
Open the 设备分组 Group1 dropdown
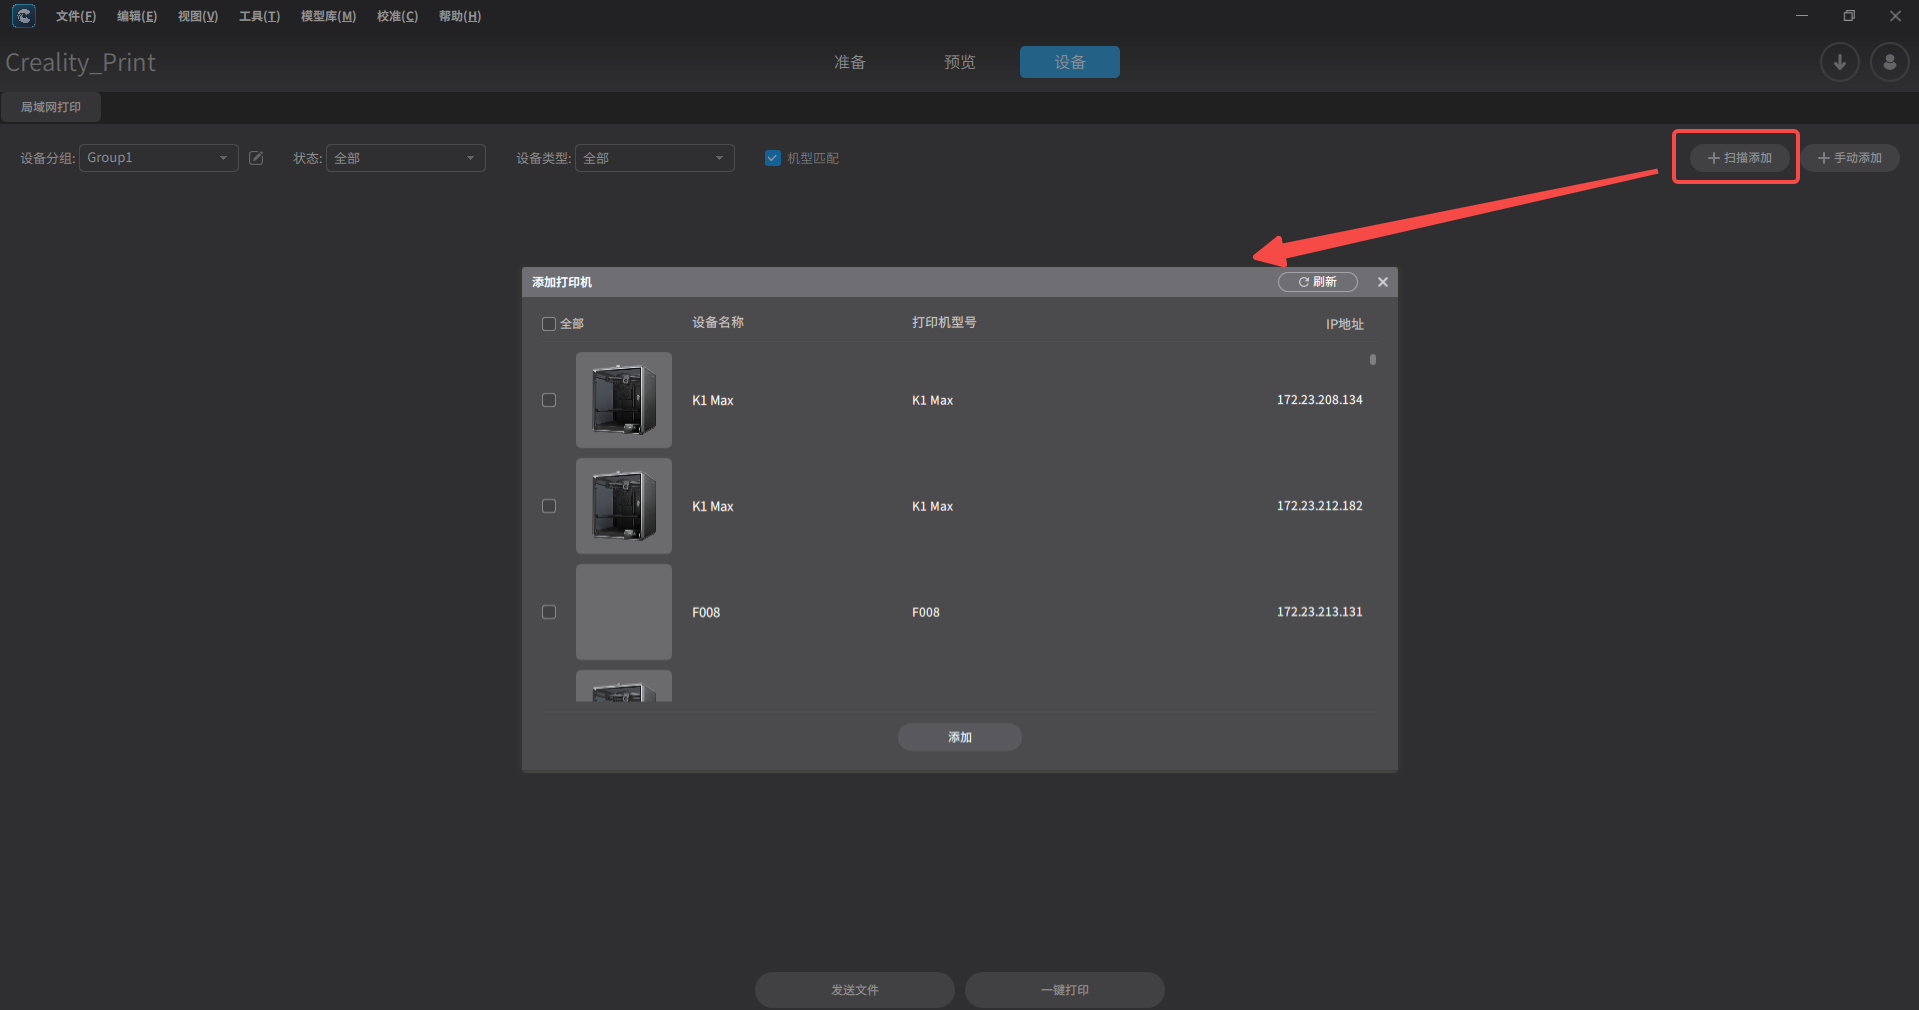(158, 158)
